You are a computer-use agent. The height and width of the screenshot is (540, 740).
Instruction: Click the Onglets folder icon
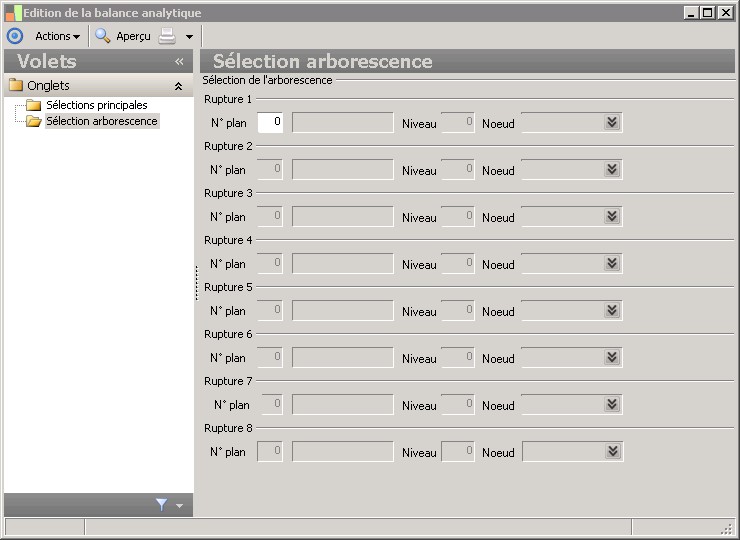(16, 85)
